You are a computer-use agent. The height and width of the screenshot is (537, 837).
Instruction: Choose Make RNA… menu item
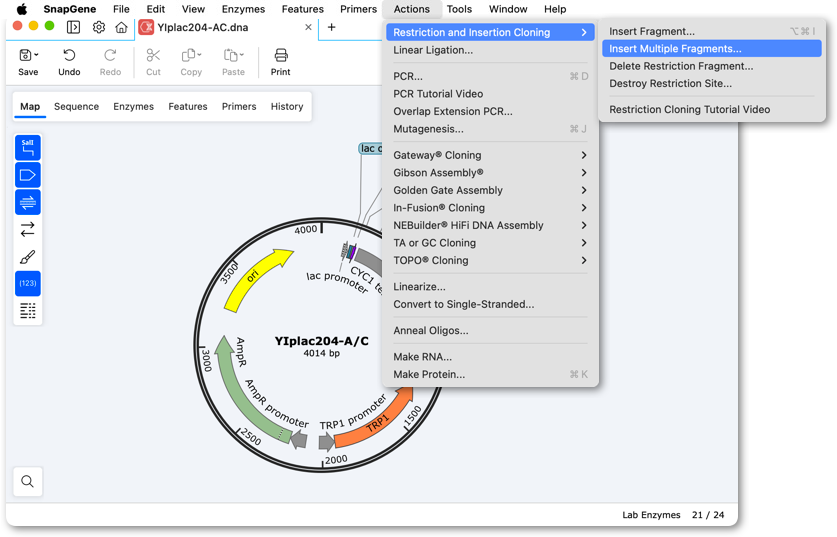[490, 357]
